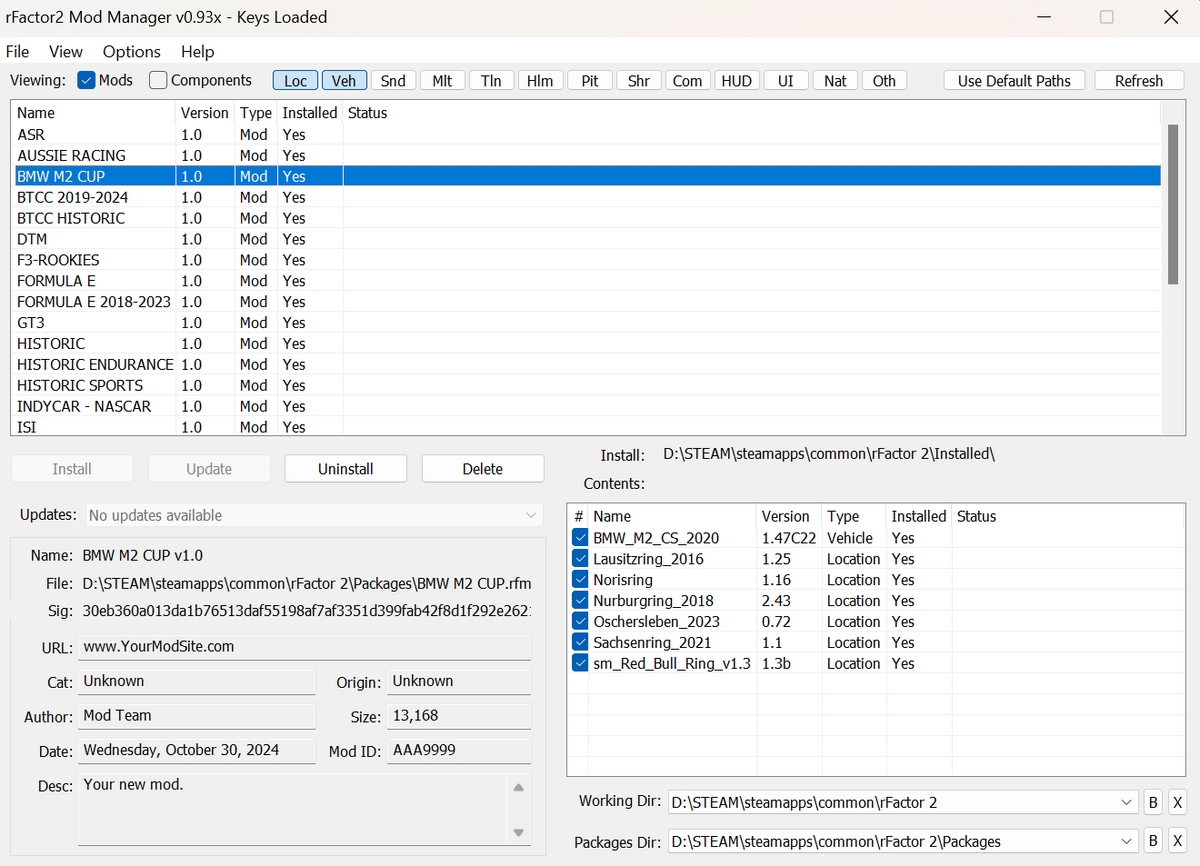Open the Help menu
Viewport: 1200px width, 866px height.
click(x=198, y=51)
